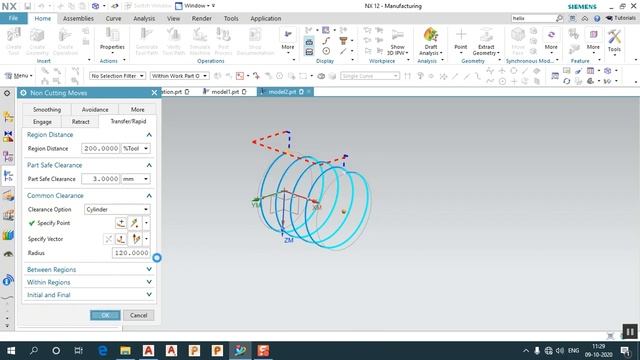This screenshot has height=360, width=640.
Task: Switch to the model1.prt document tab
Action: (225, 92)
